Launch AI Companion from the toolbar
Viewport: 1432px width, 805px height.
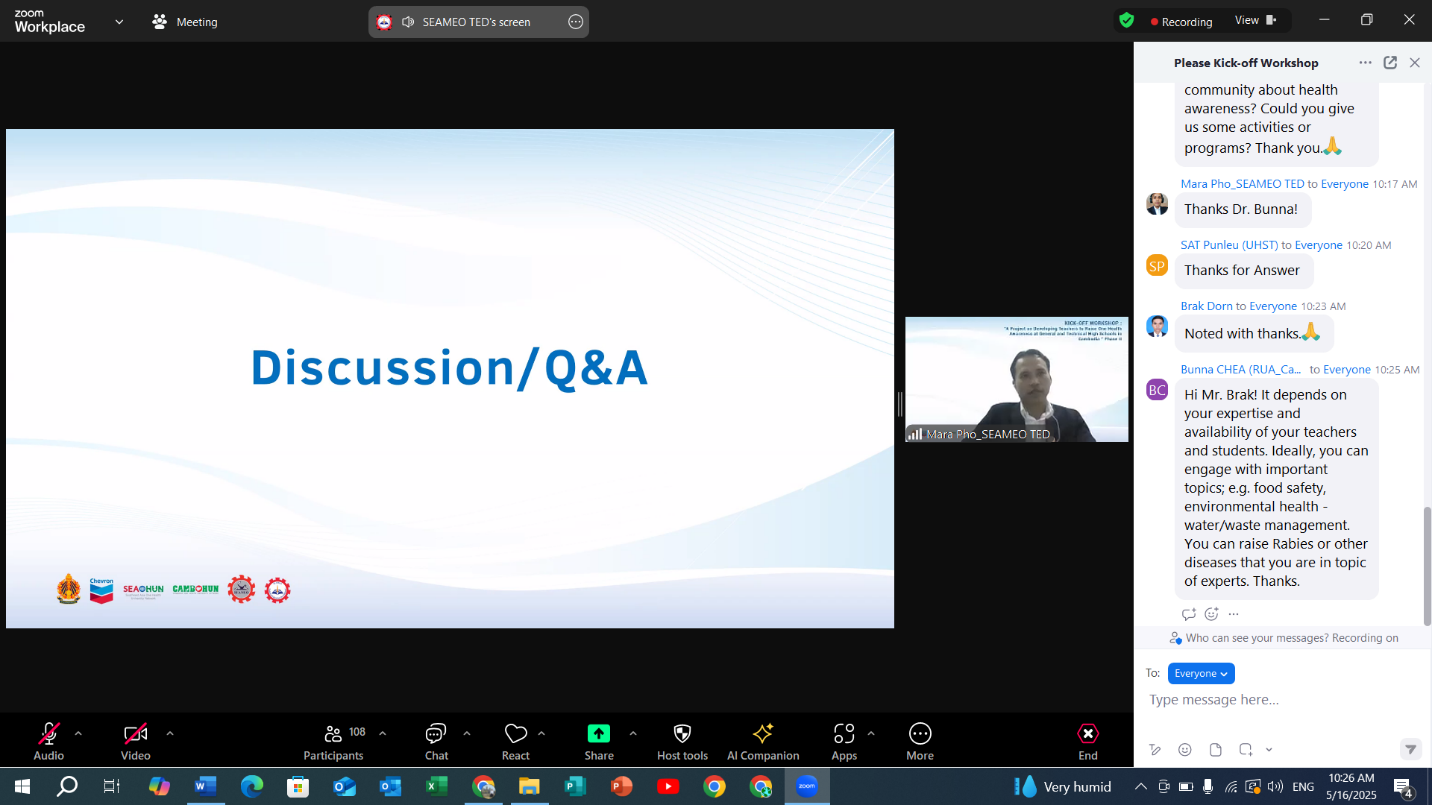click(762, 734)
